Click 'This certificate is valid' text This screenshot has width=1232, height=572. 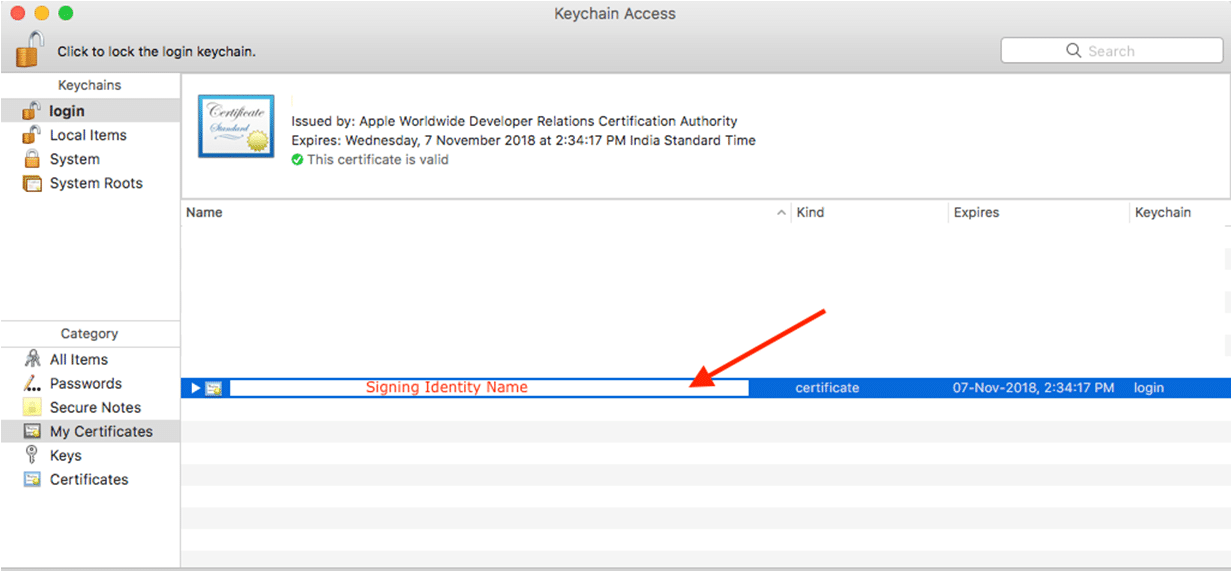[x=378, y=160]
